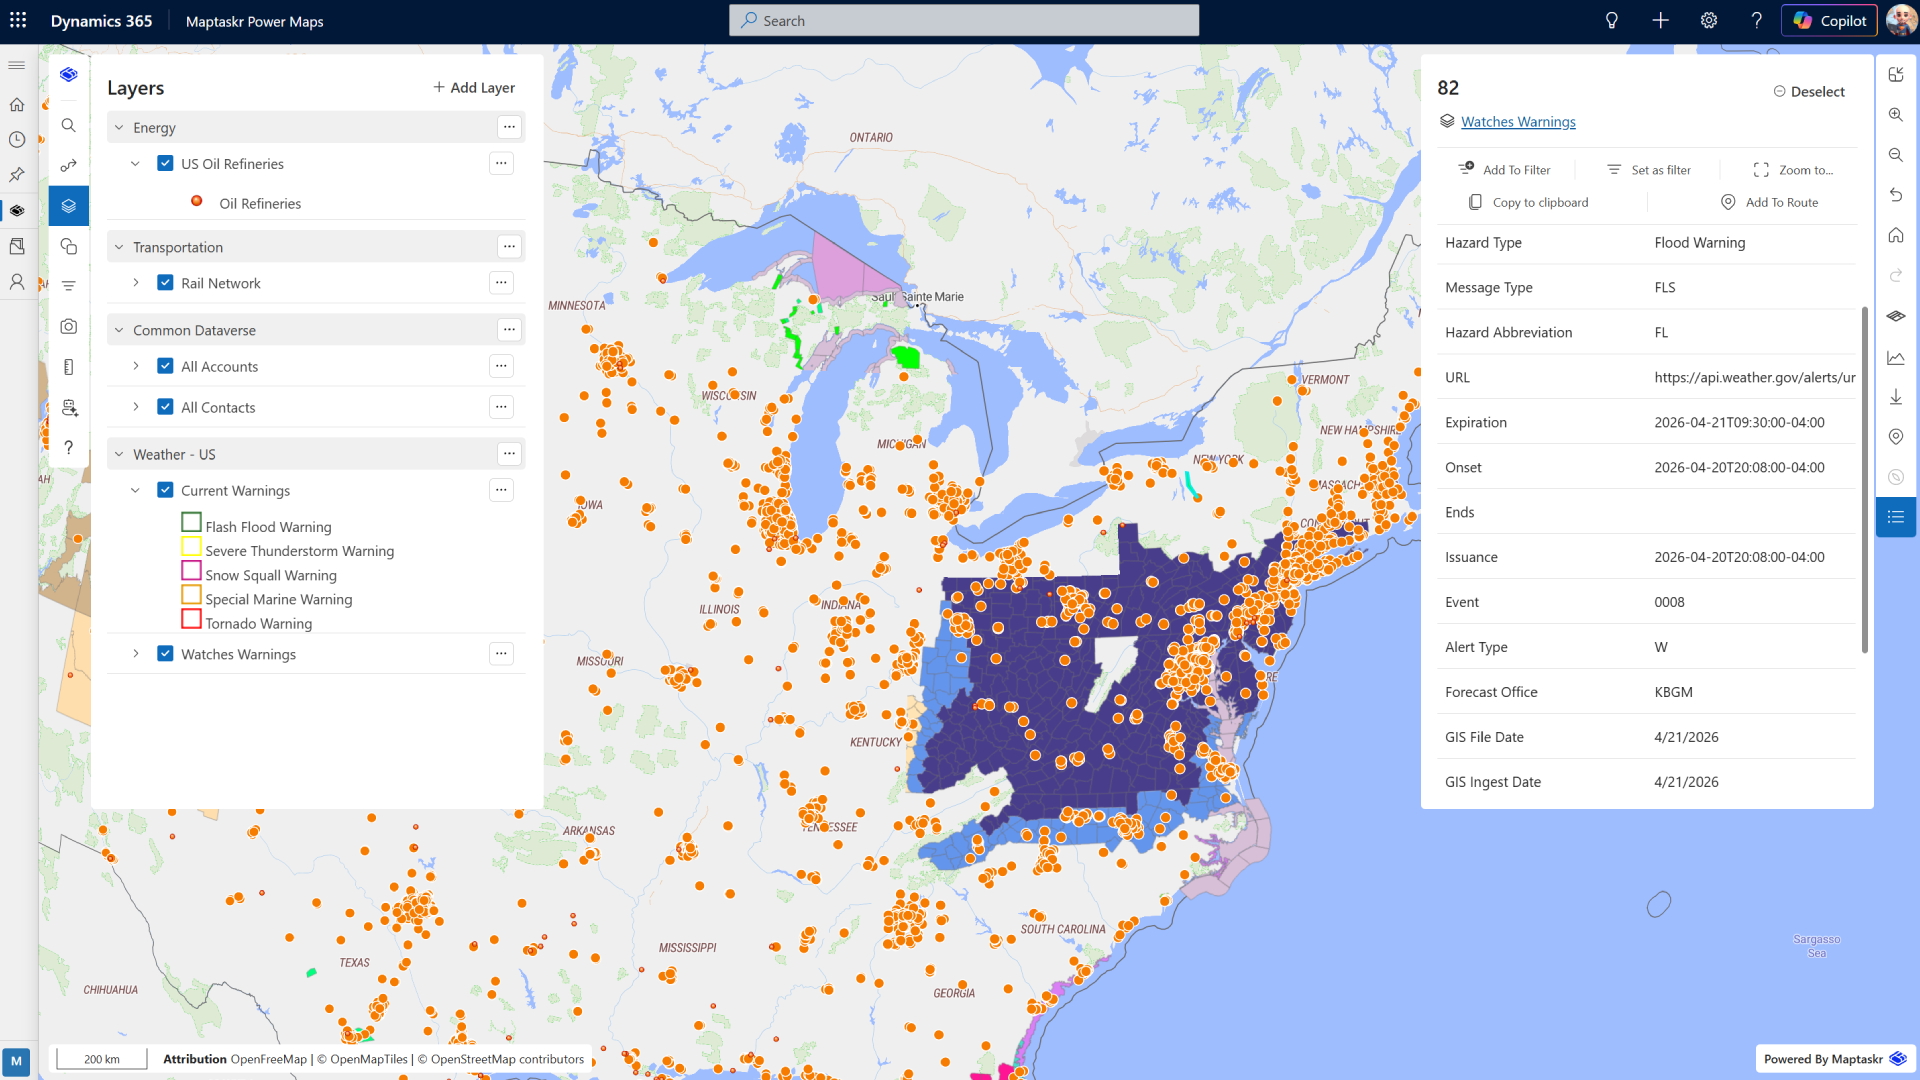Open the Layers panel icon in sidebar
The image size is (1920, 1080).
[x=68, y=206]
